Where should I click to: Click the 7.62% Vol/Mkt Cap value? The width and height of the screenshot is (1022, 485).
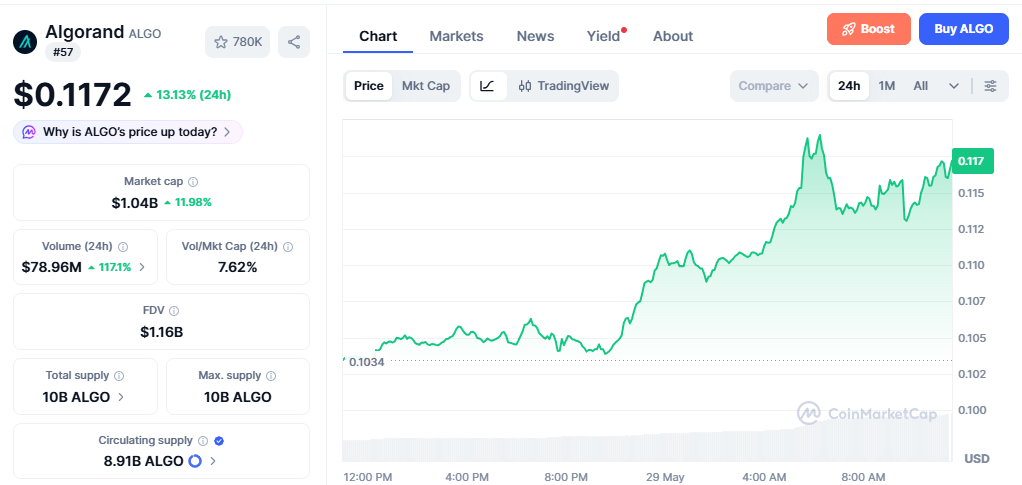tap(238, 267)
